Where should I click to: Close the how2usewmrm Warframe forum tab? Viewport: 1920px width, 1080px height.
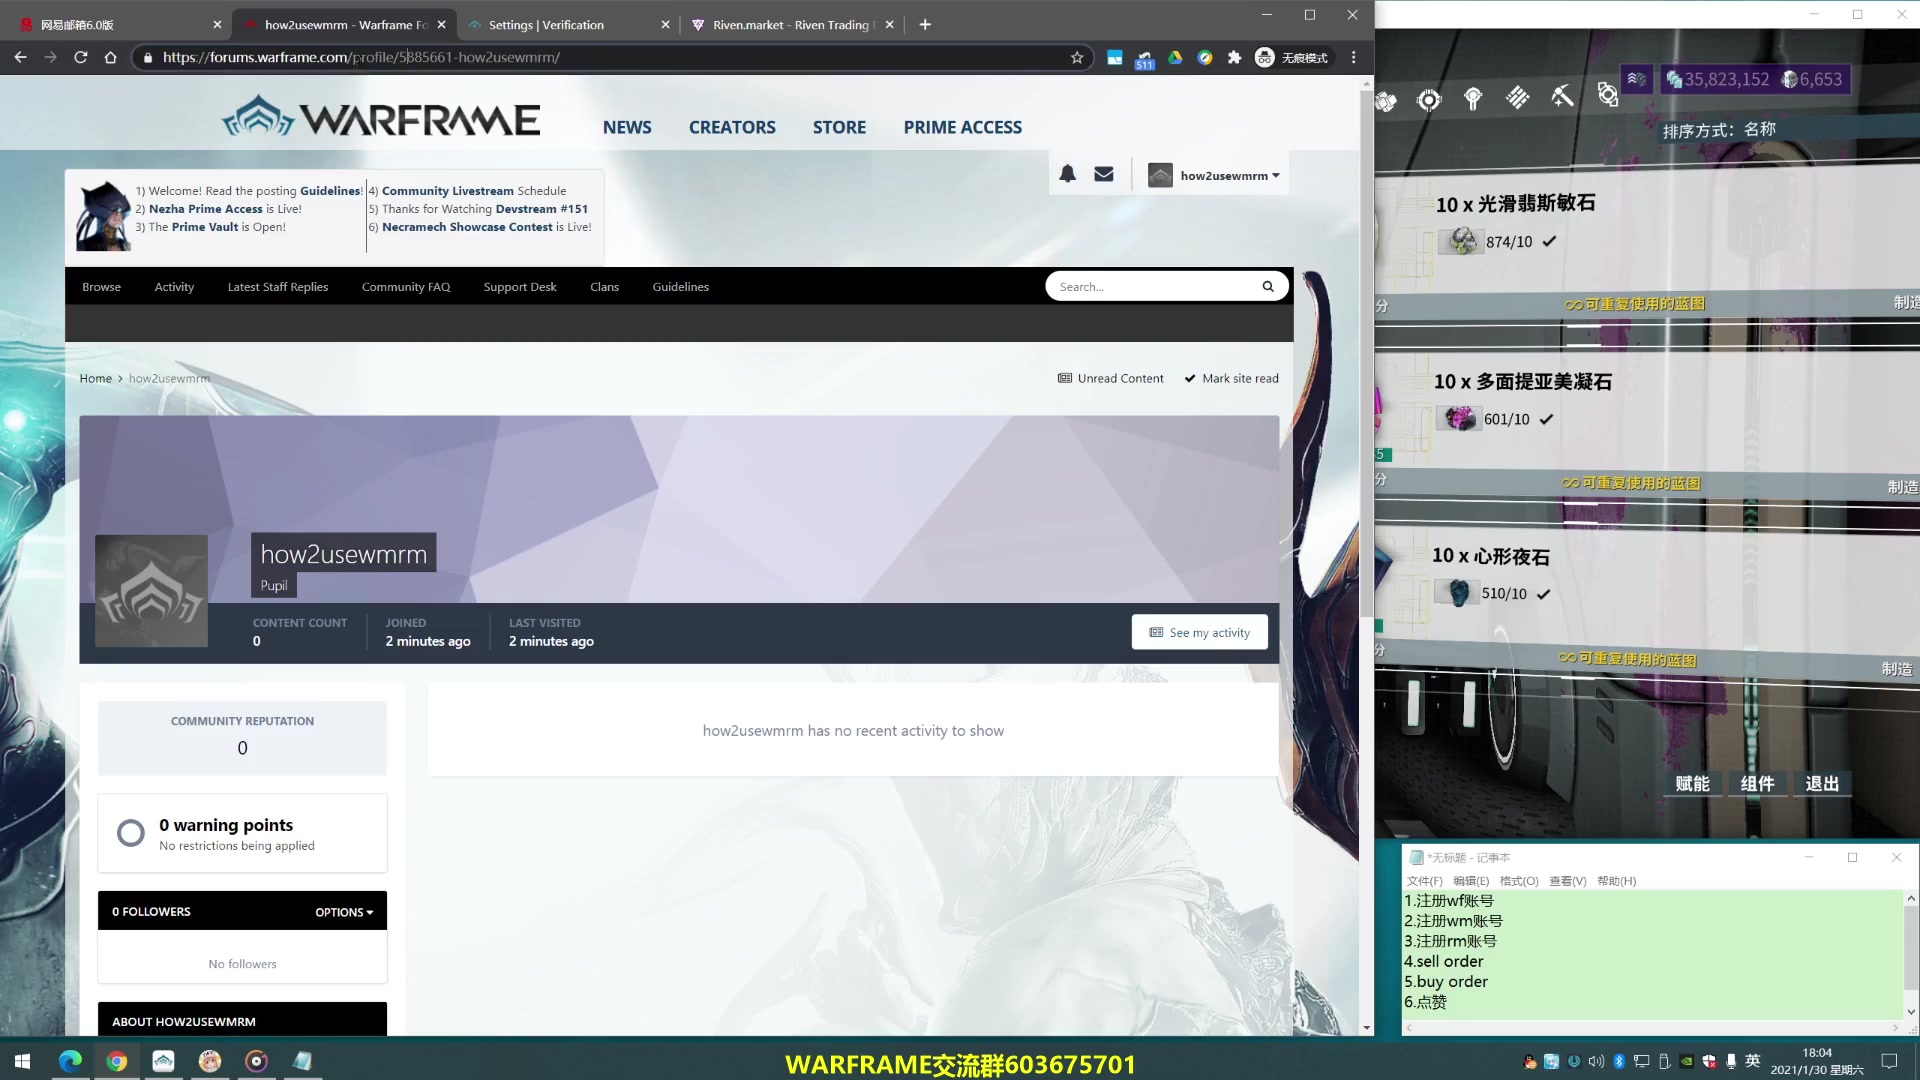(x=441, y=24)
